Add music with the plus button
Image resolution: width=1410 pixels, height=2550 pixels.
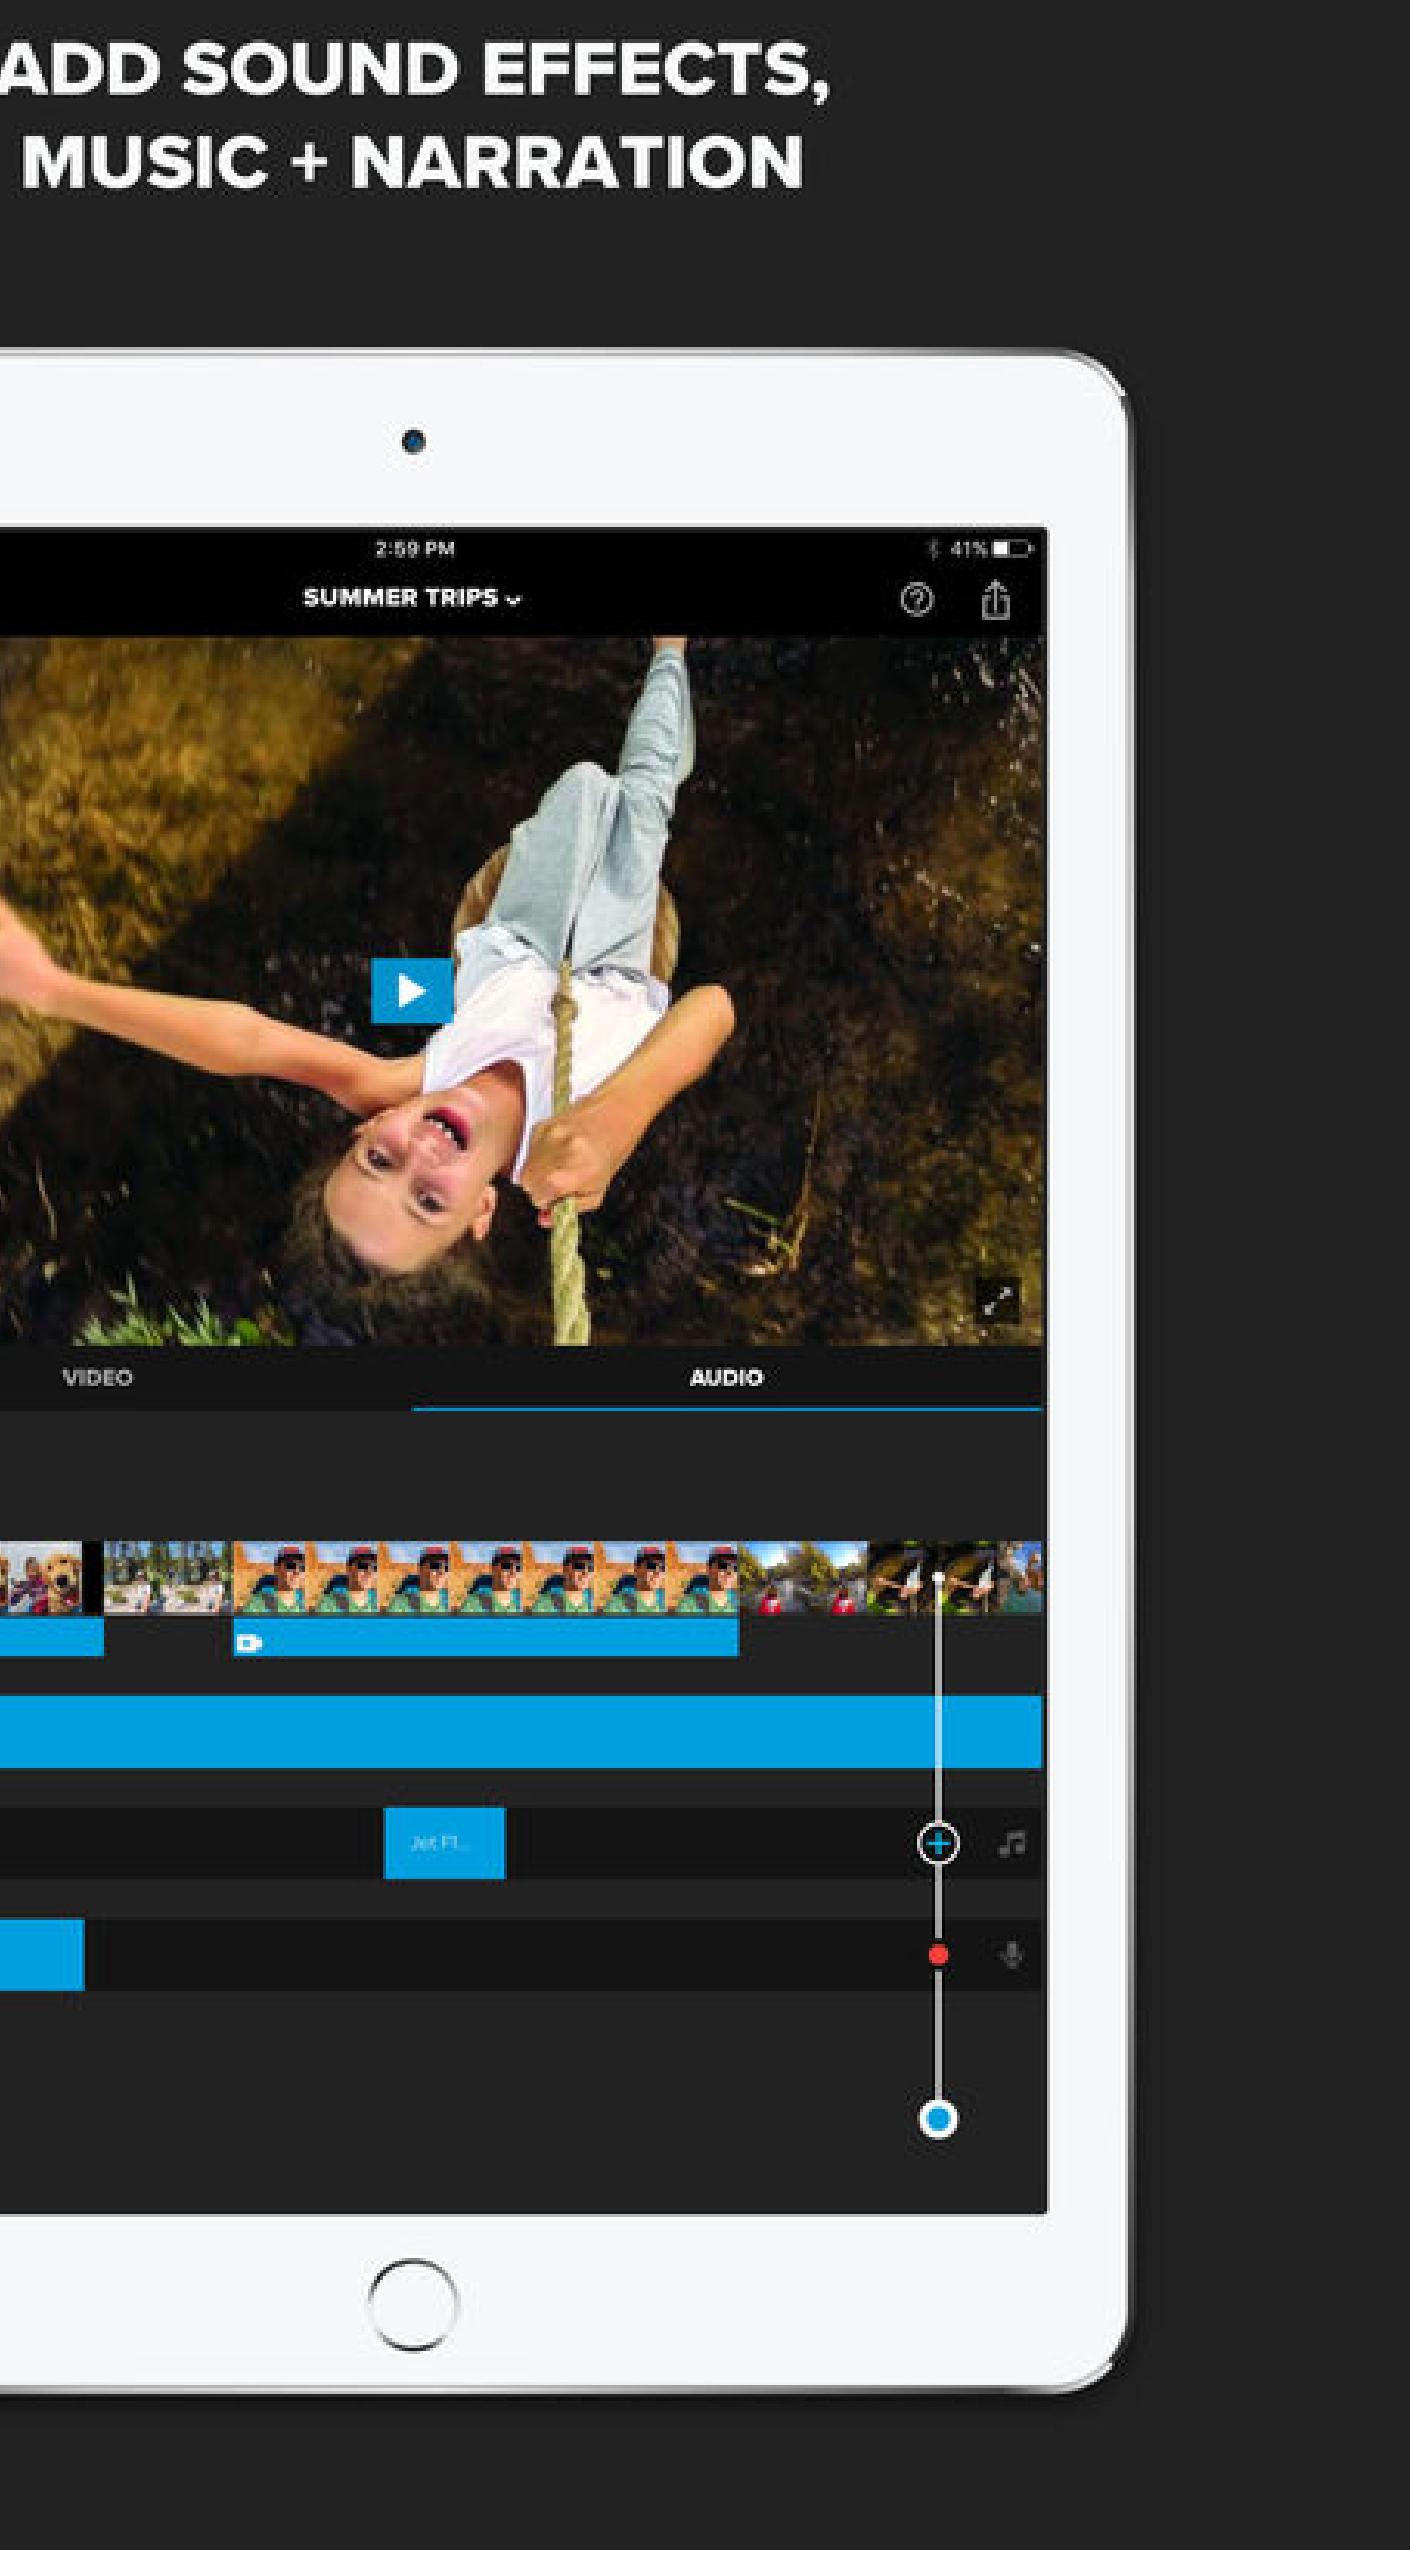pyautogui.click(x=938, y=1843)
